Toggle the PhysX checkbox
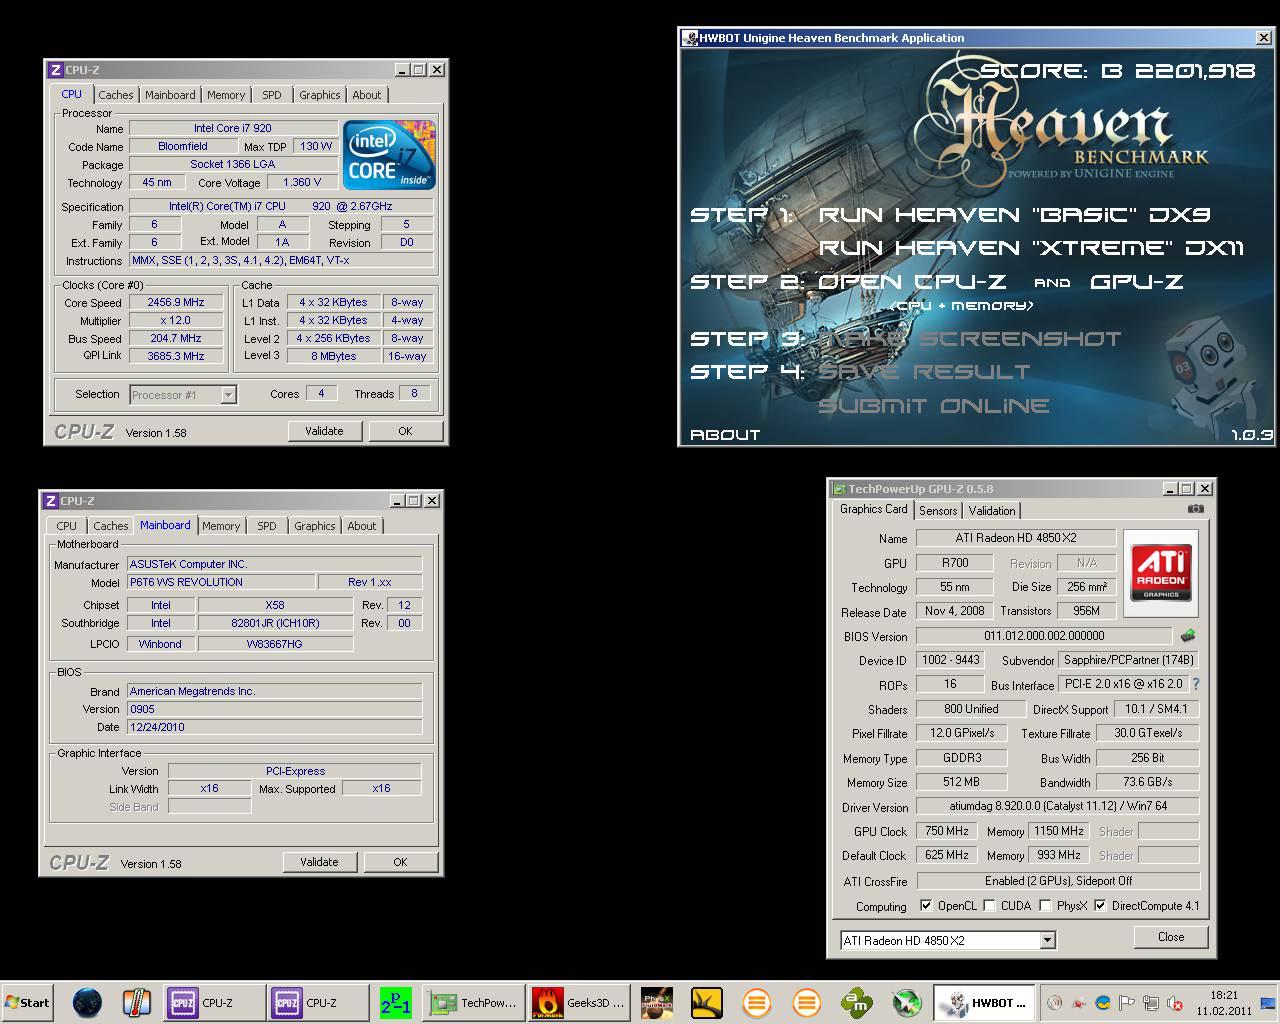The image size is (1280, 1024). point(1045,906)
